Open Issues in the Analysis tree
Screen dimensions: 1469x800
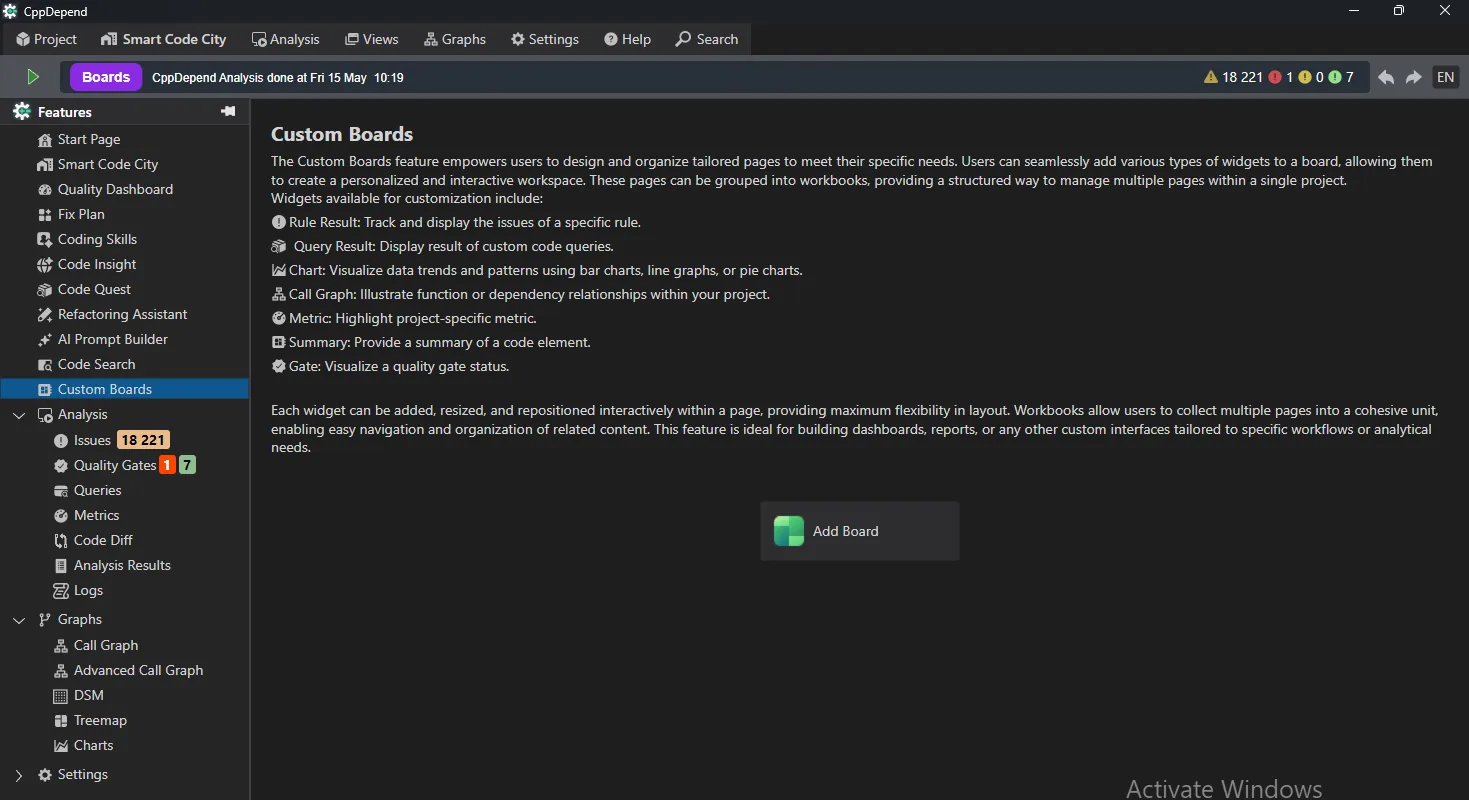pyautogui.click(x=92, y=440)
